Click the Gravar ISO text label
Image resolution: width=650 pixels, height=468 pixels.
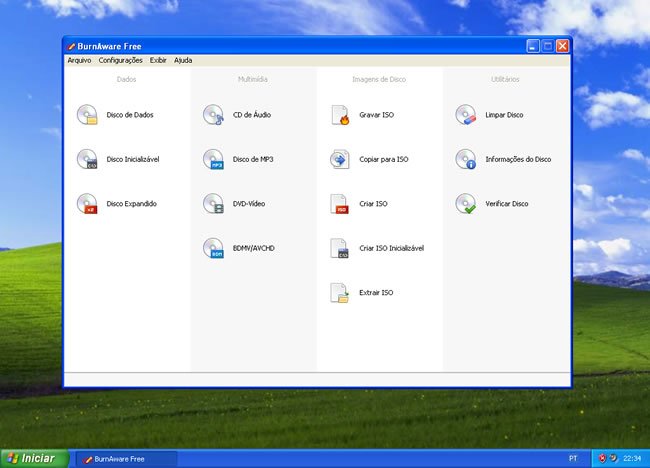(x=376, y=115)
